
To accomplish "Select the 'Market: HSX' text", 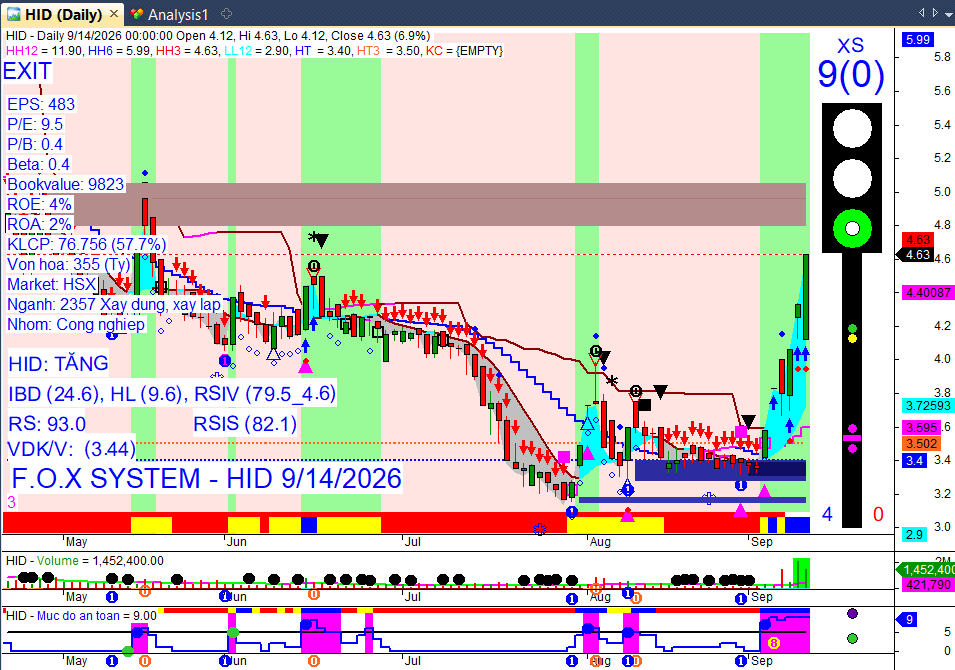I will pos(52,284).
